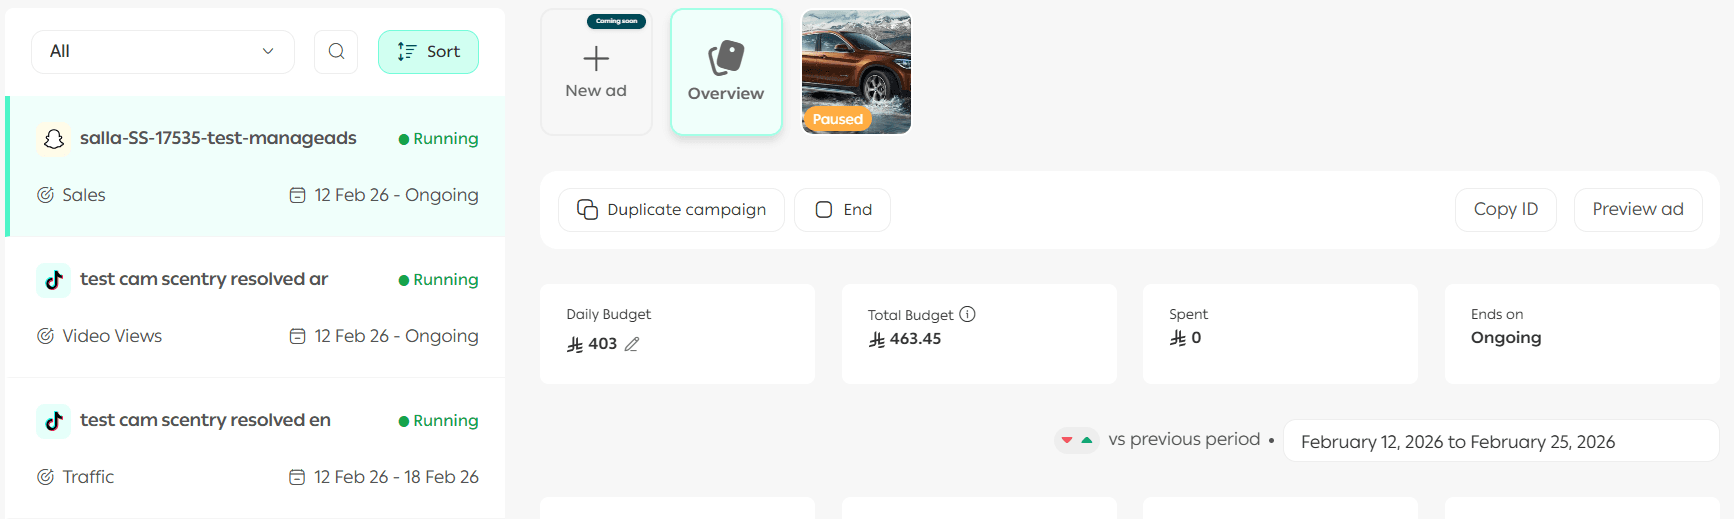
Task: Open the Sort options
Action: [428, 51]
